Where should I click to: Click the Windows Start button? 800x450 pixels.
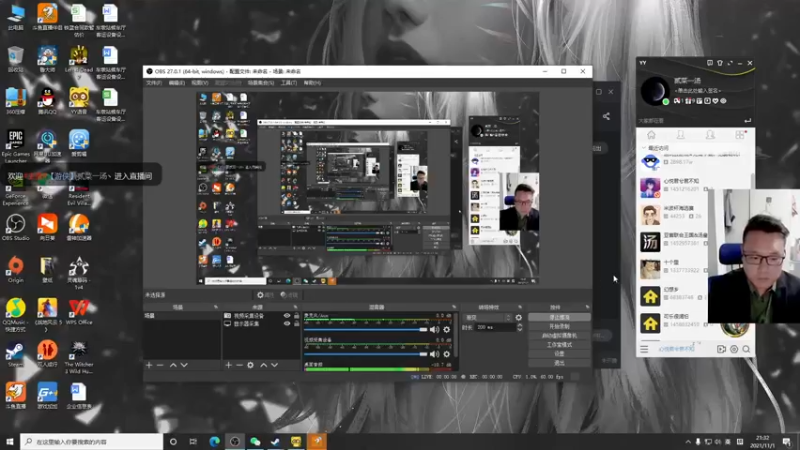click(x=10, y=442)
